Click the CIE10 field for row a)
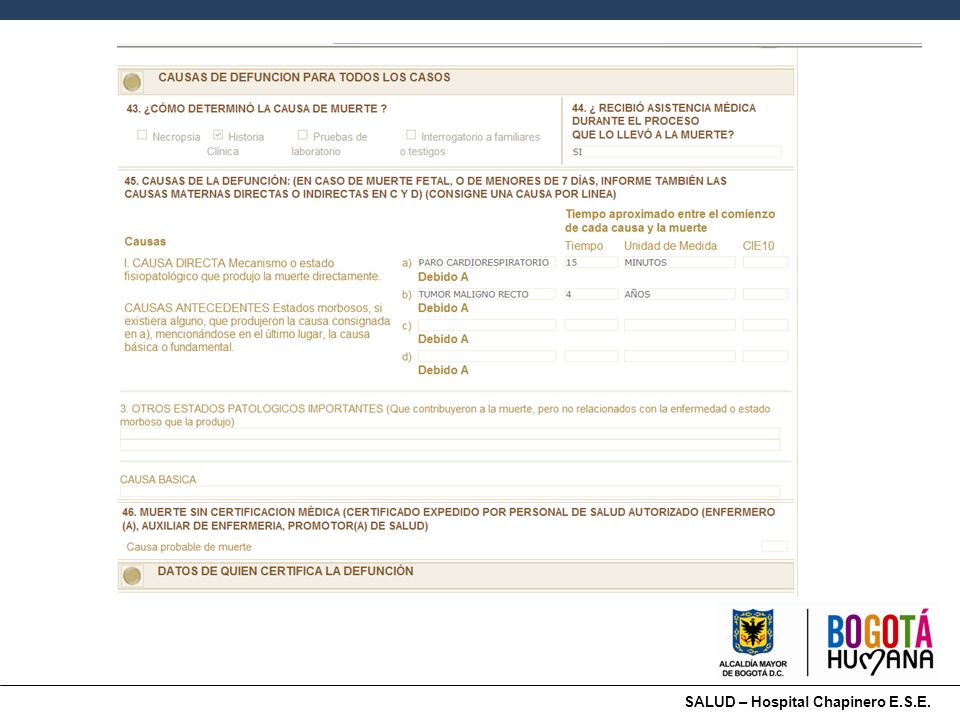 tap(765, 262)
